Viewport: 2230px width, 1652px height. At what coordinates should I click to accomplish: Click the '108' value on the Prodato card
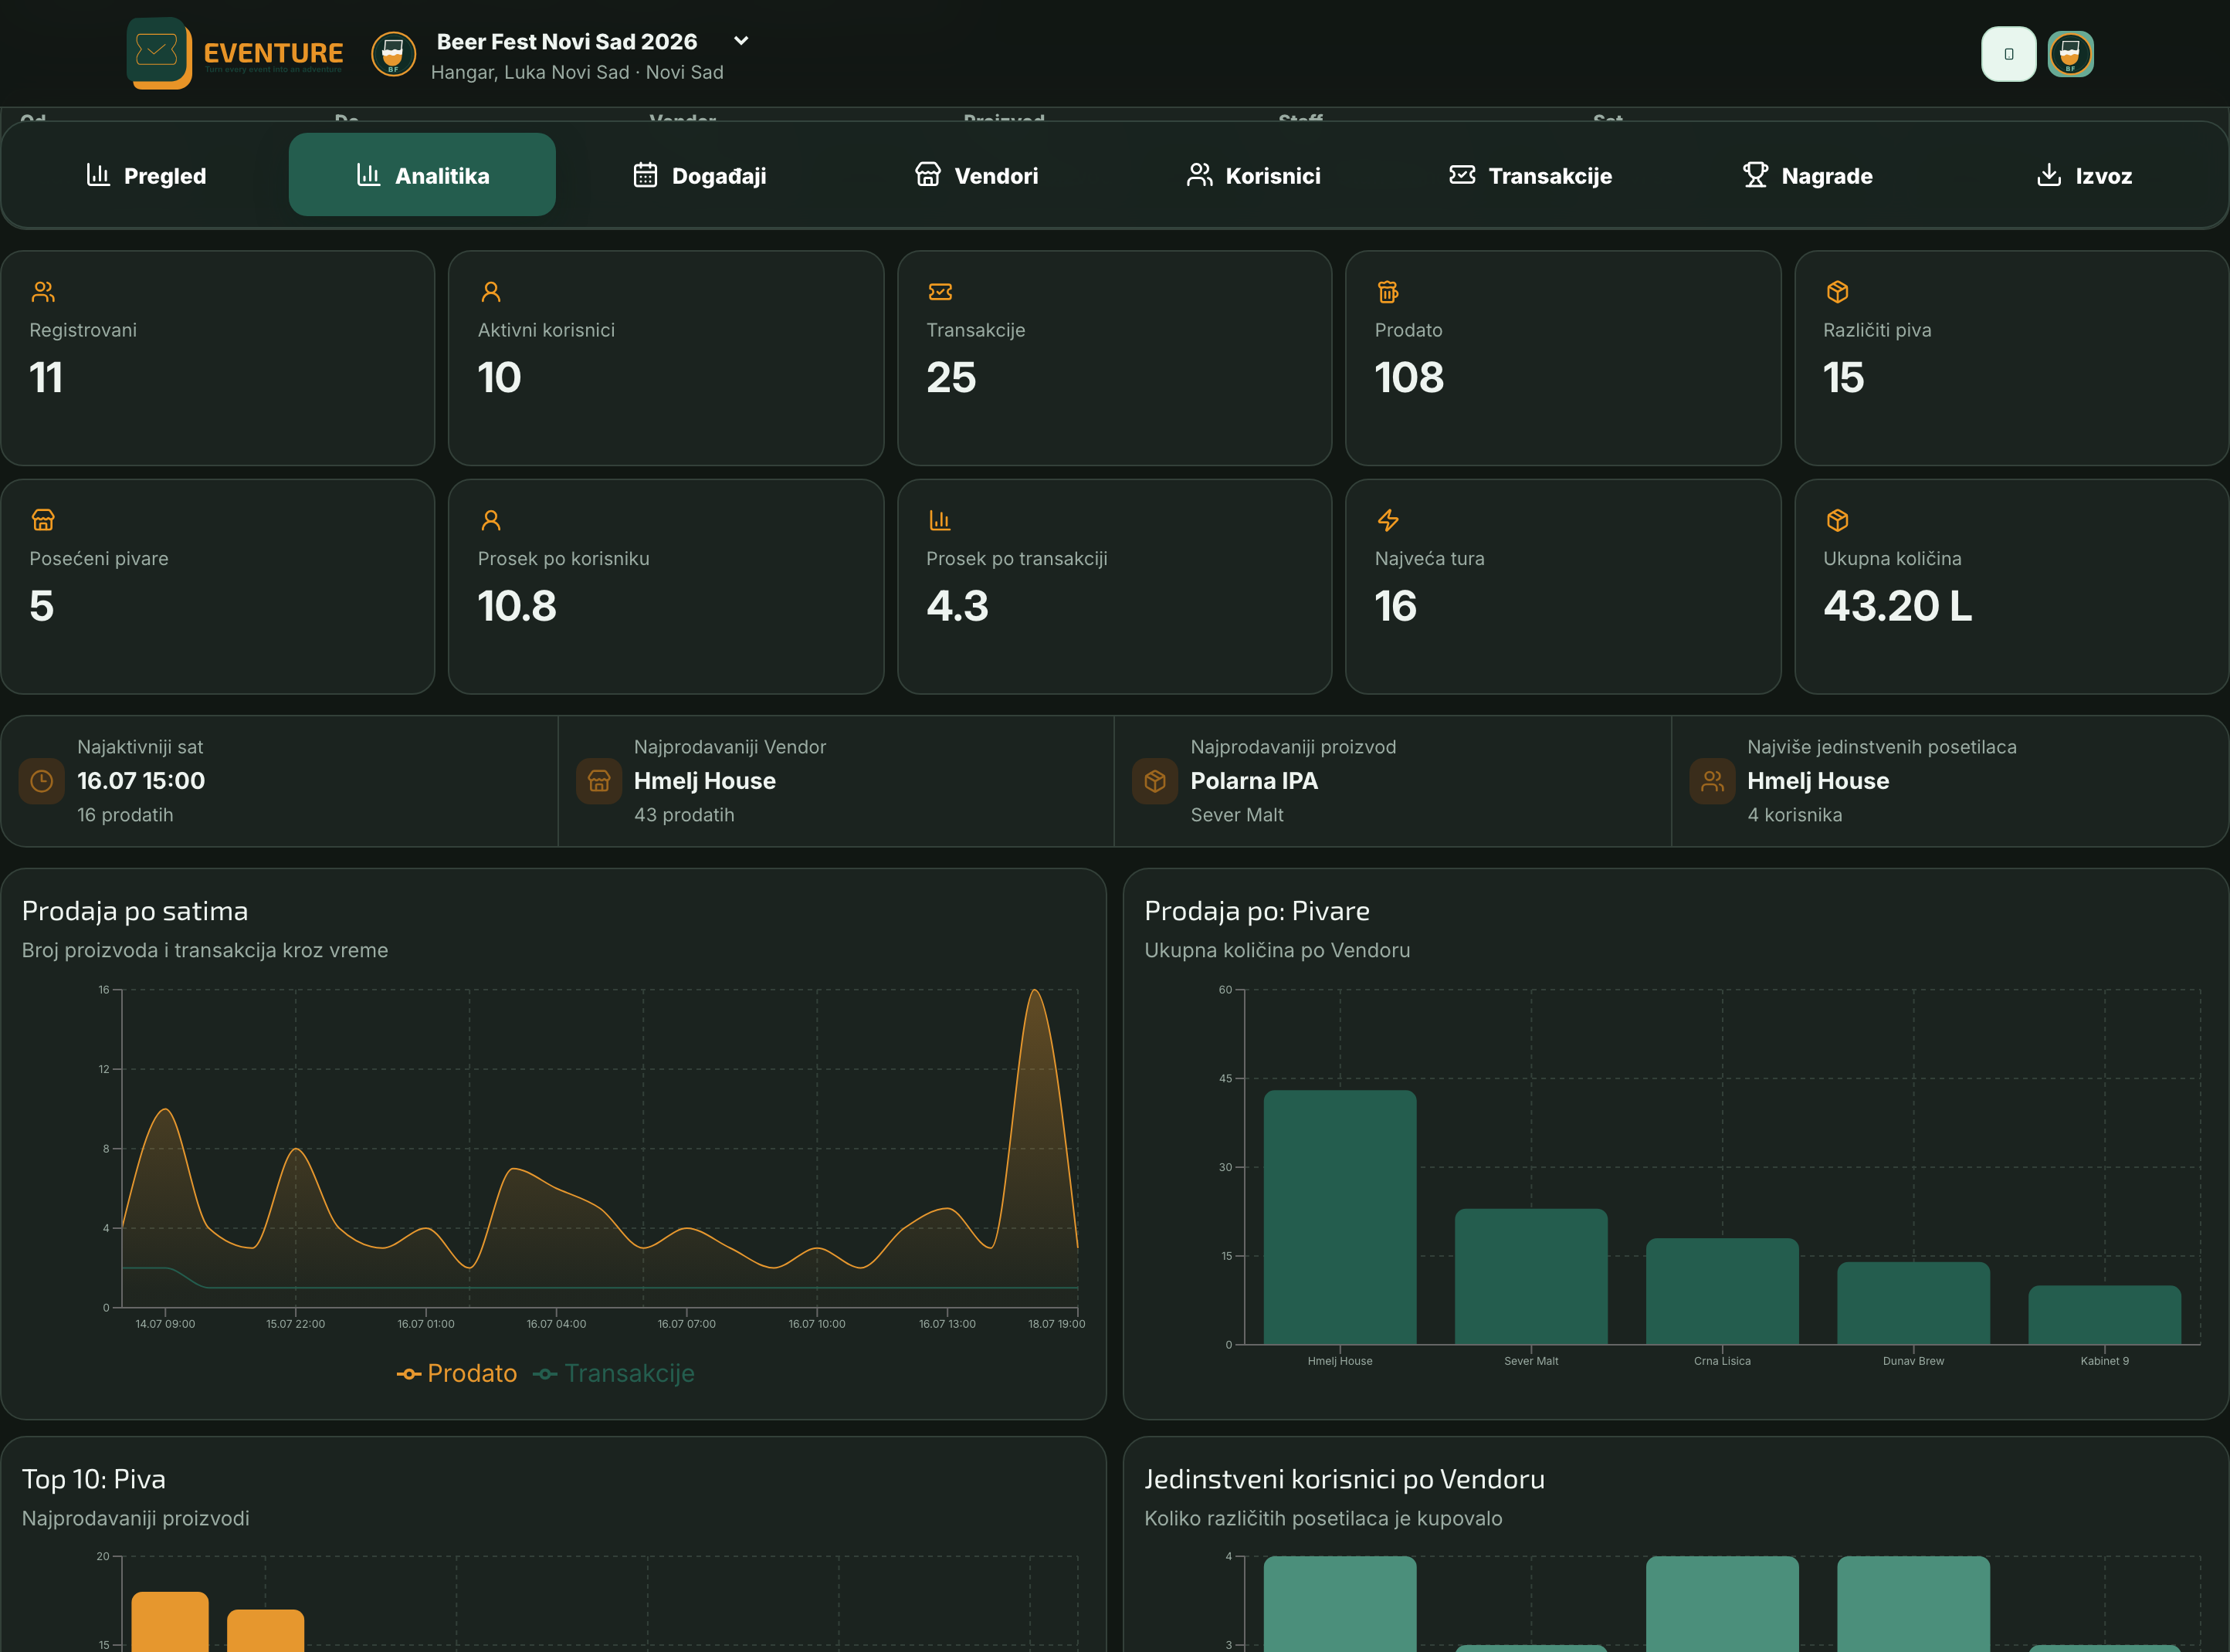coord(1409,378)
